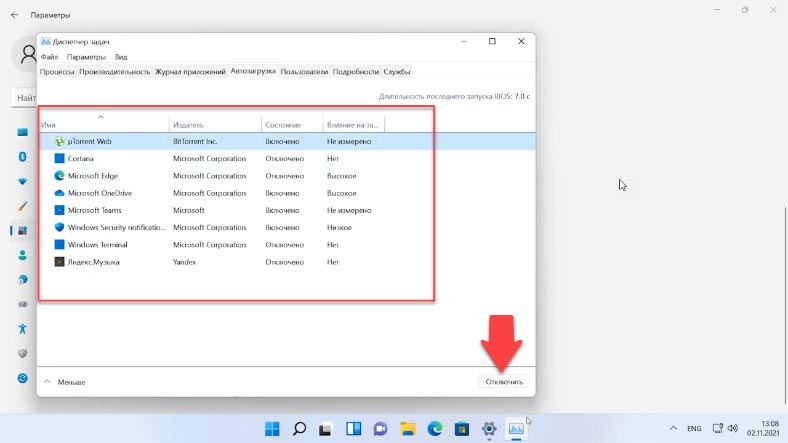The width and height of the screenshot is (788, 443).
Task: Click the volume icon in system tray
Action: [733, 428]
